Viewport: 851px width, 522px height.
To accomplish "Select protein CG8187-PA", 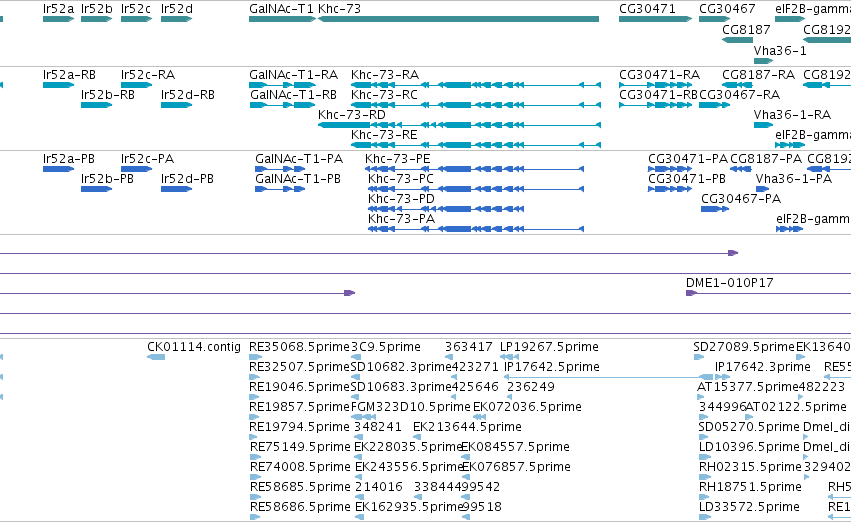I will pos(766,158).
